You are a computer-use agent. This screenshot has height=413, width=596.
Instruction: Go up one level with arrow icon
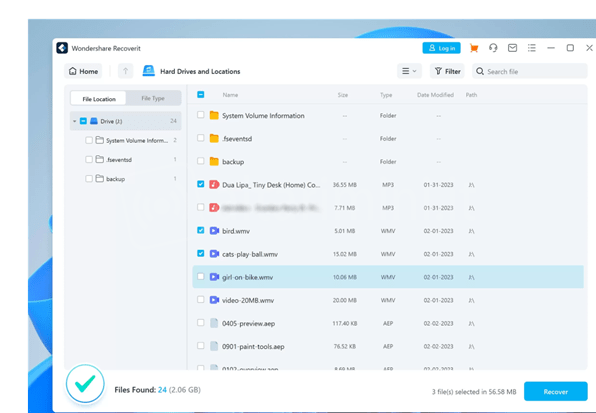125,71
